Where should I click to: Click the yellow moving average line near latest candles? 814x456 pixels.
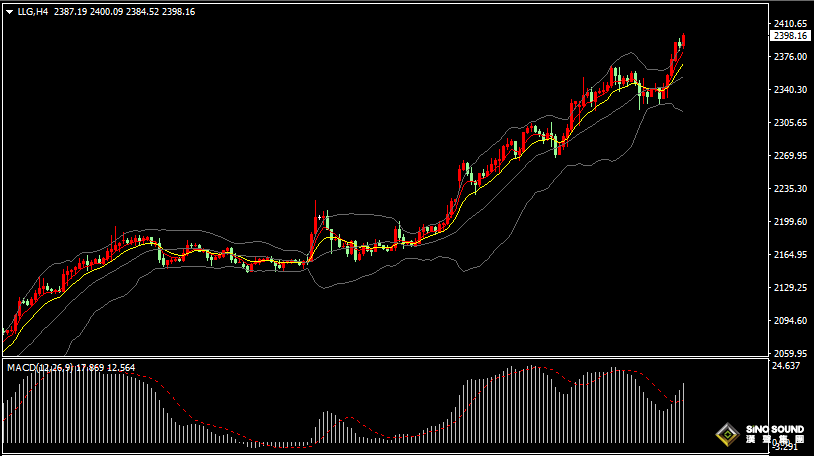pos(678,73)
